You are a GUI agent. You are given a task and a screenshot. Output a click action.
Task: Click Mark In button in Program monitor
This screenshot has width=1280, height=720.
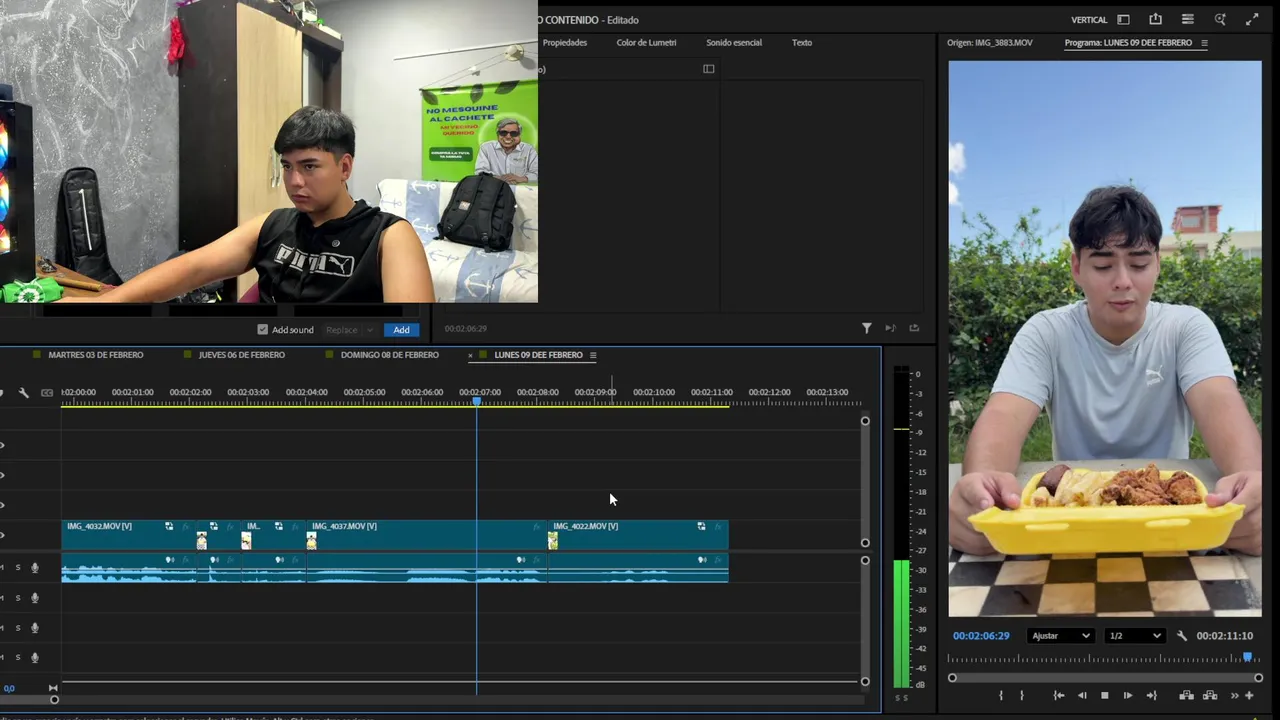pyautogui.click(x=1001, y=696)
